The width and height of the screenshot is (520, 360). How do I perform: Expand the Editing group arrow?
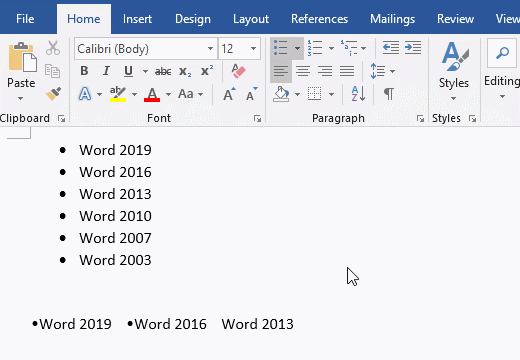[502, 97]
